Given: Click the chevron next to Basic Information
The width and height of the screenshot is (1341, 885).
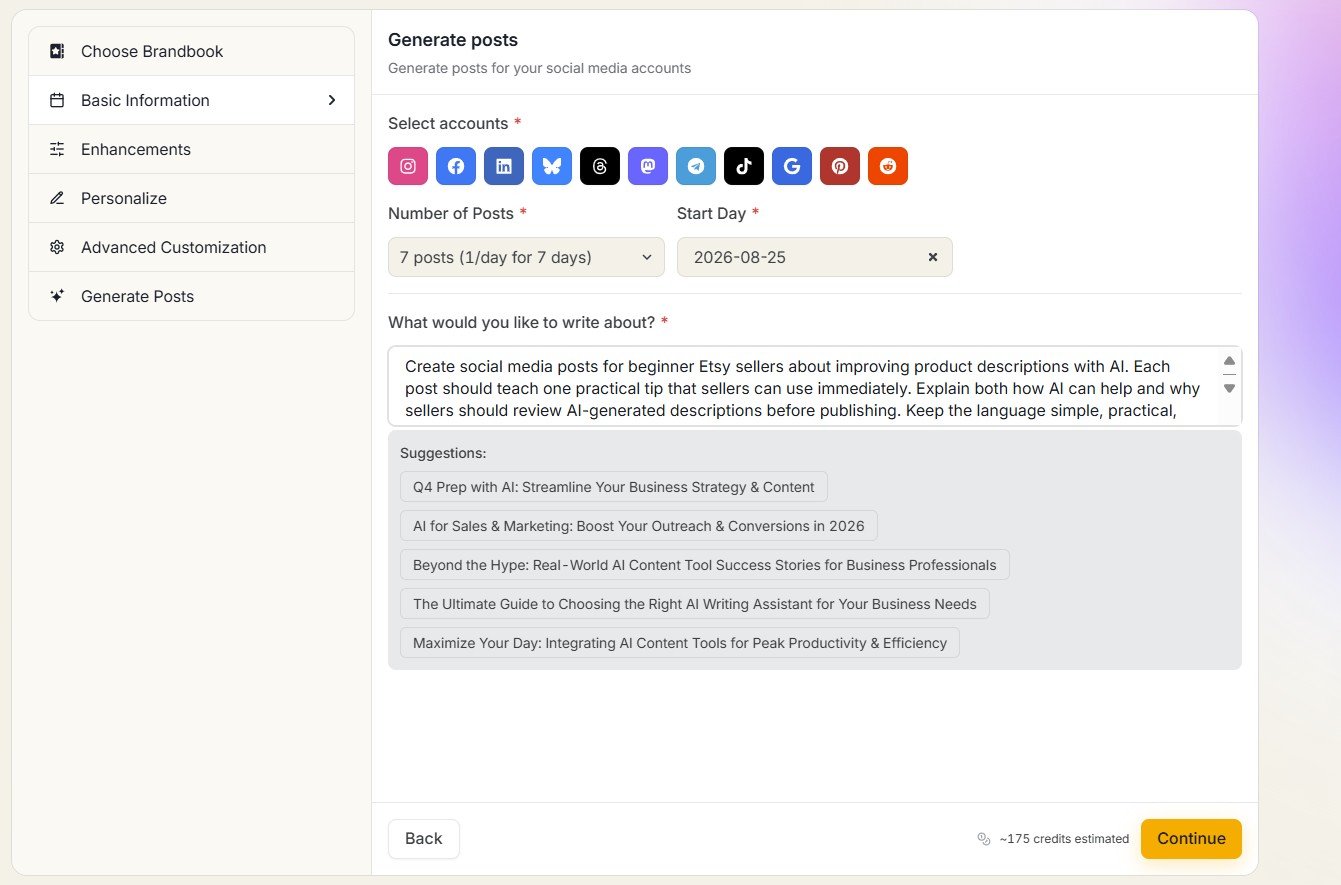Looking at the screenshot, I should 332,100.
